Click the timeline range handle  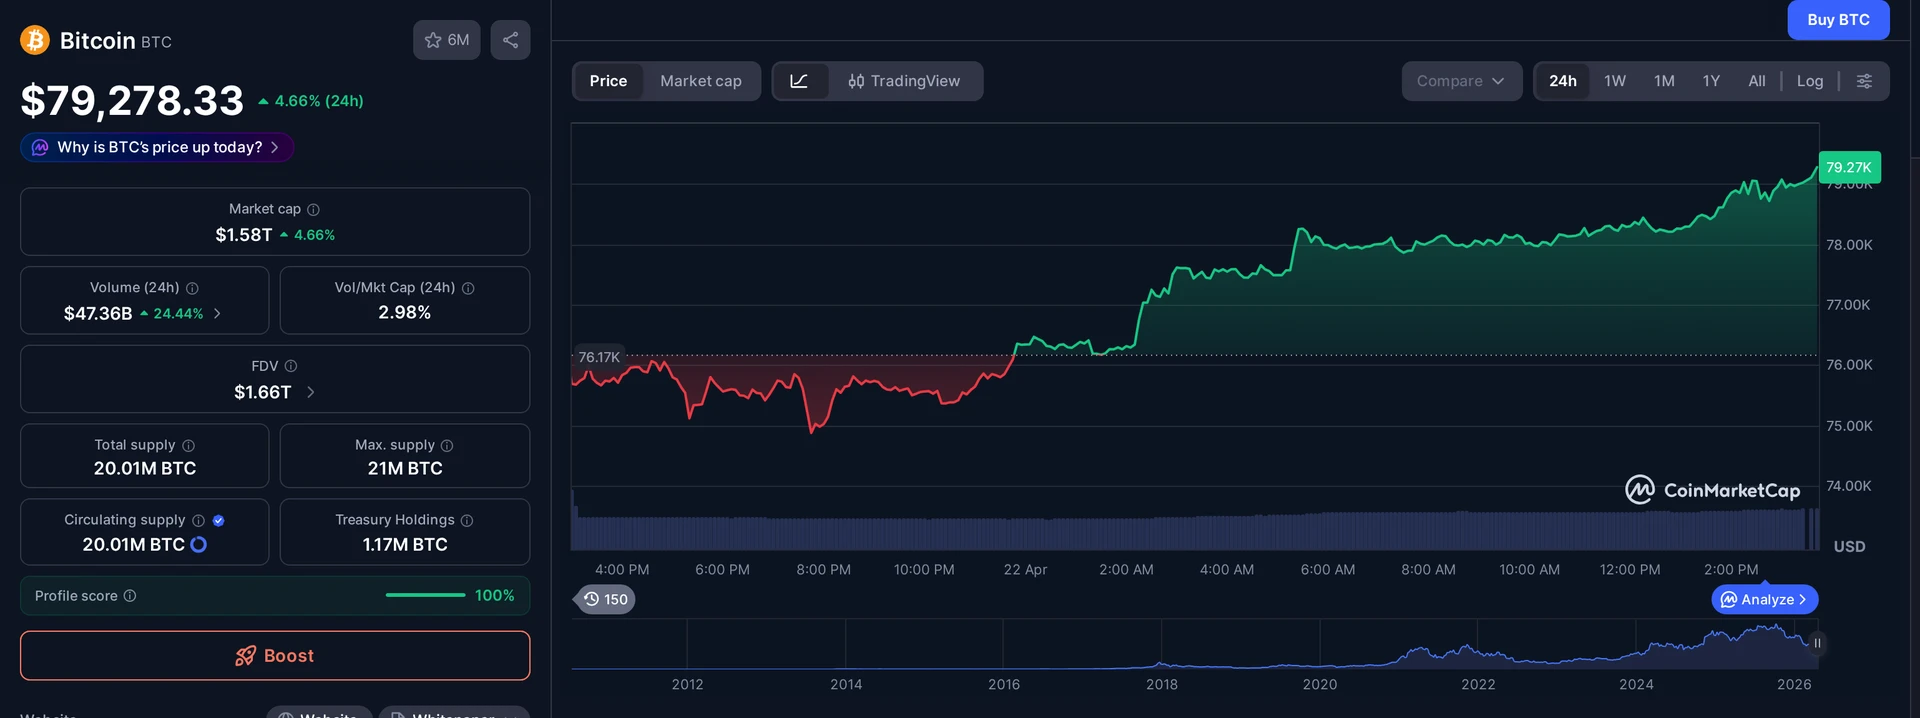click(x=1817, y=643)
